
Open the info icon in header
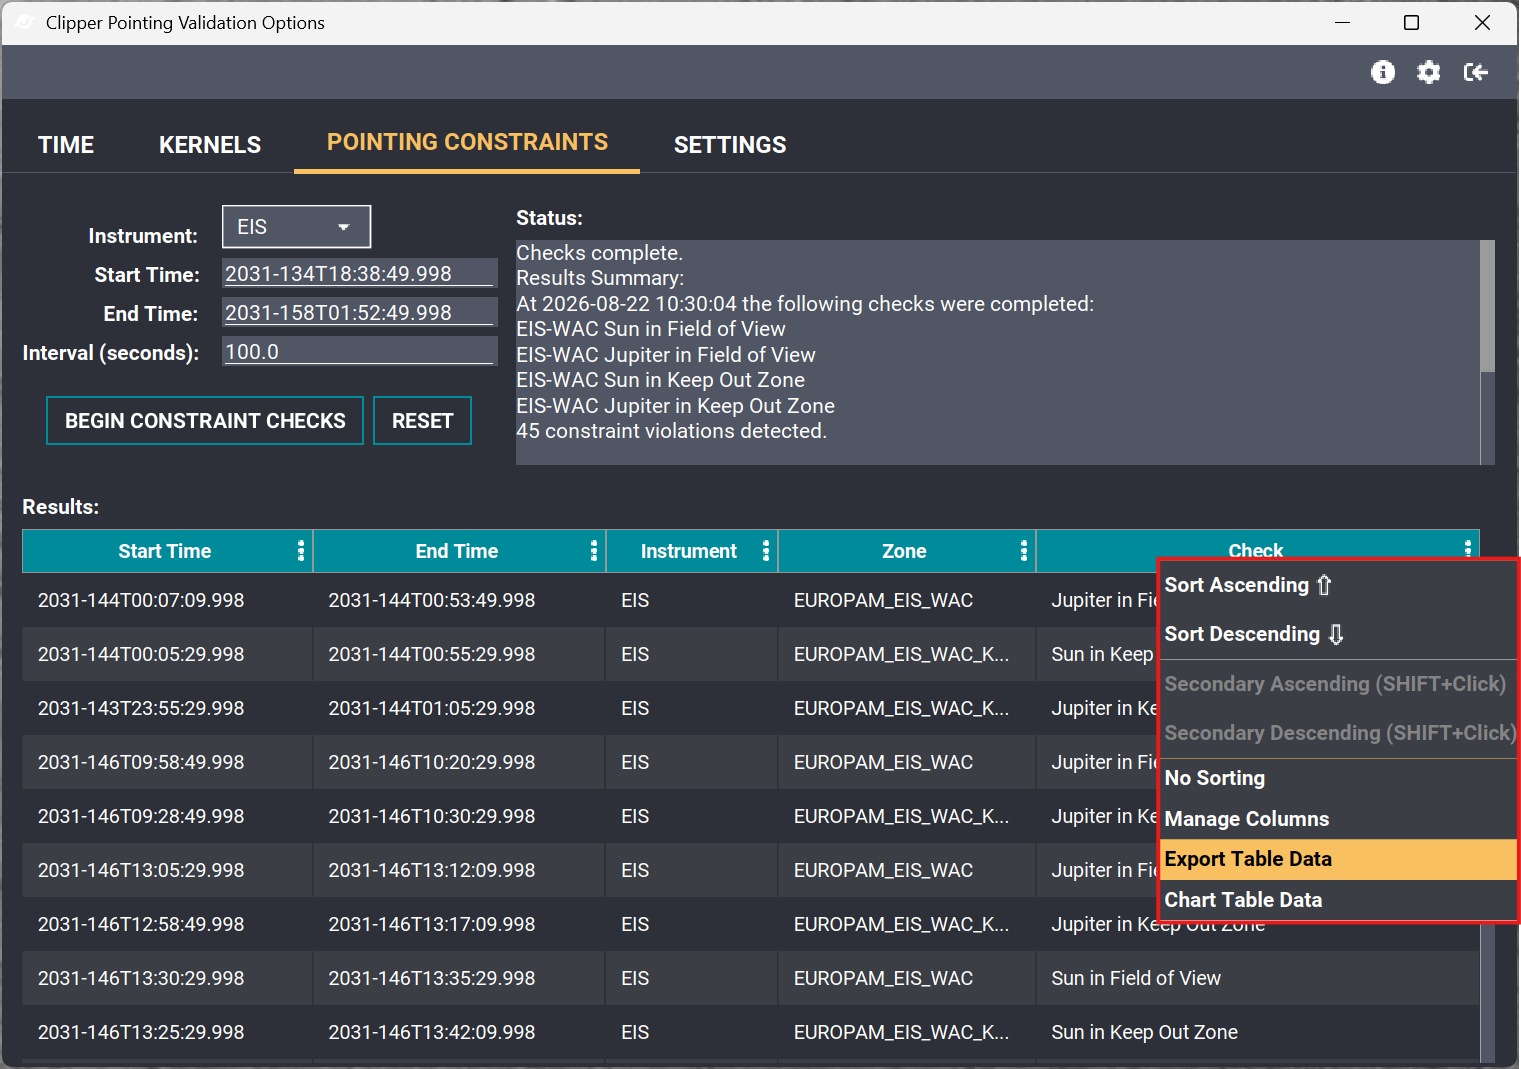point(1383,72)
